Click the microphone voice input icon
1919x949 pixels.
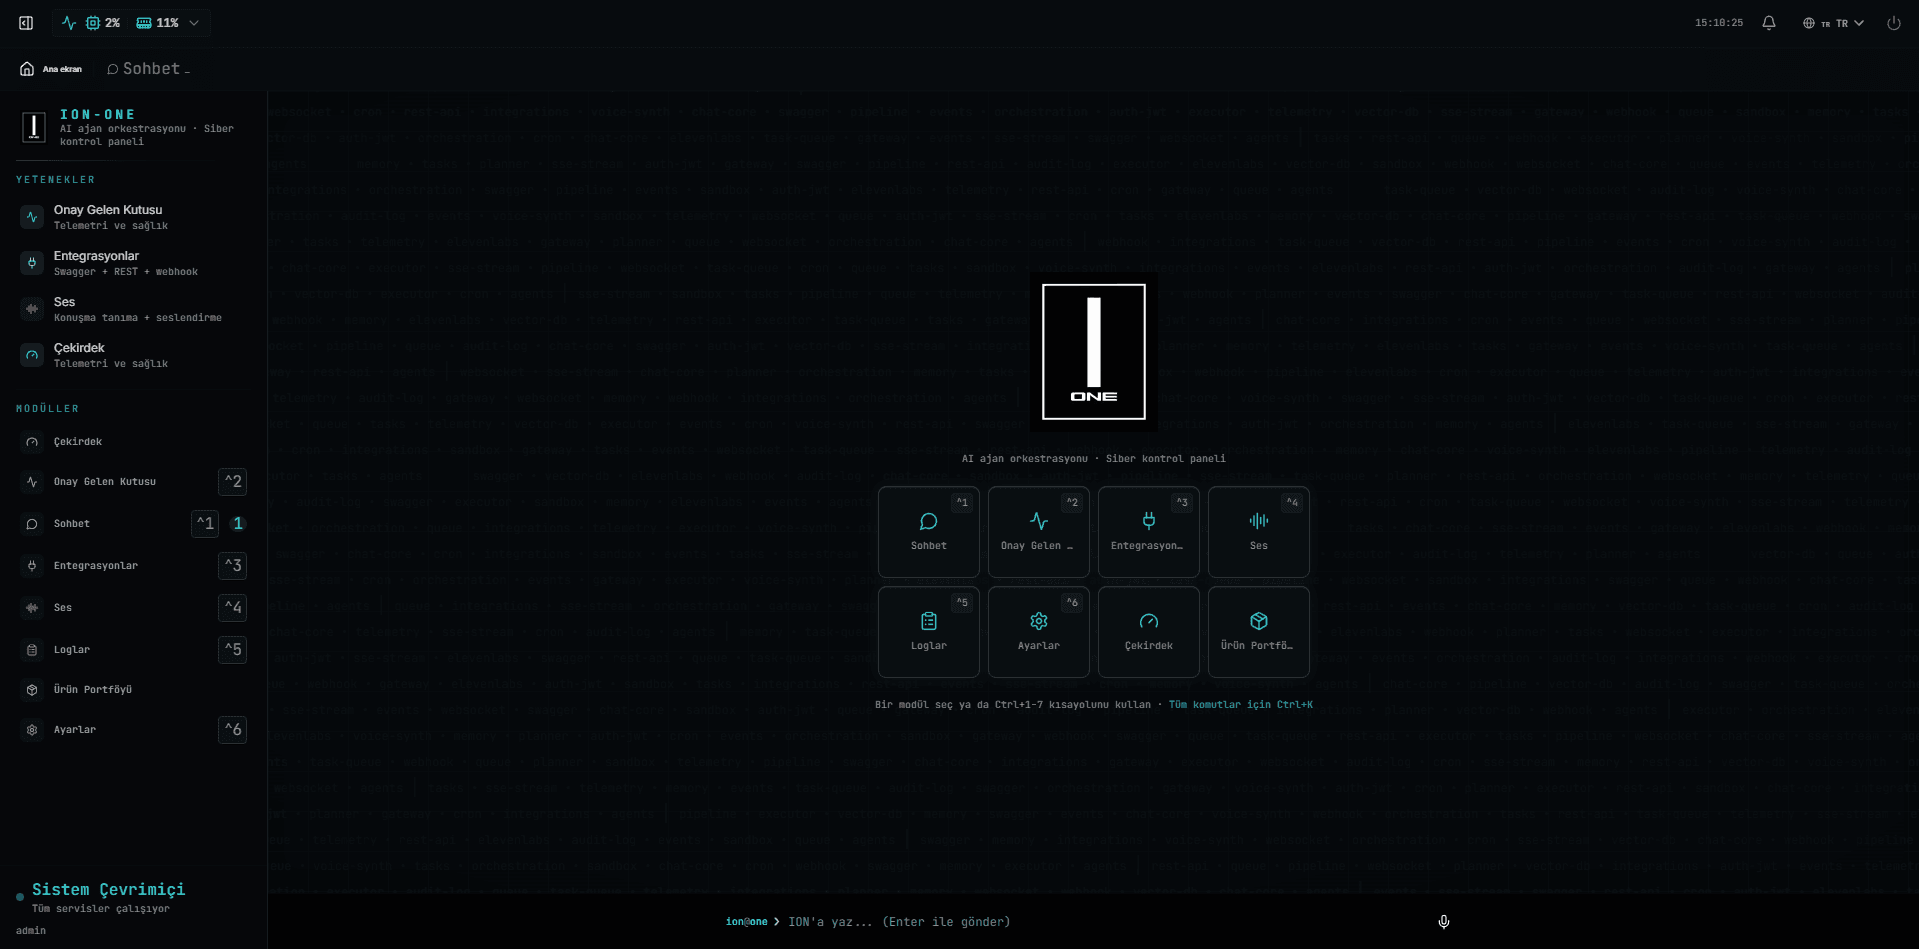pos(1444,922)
